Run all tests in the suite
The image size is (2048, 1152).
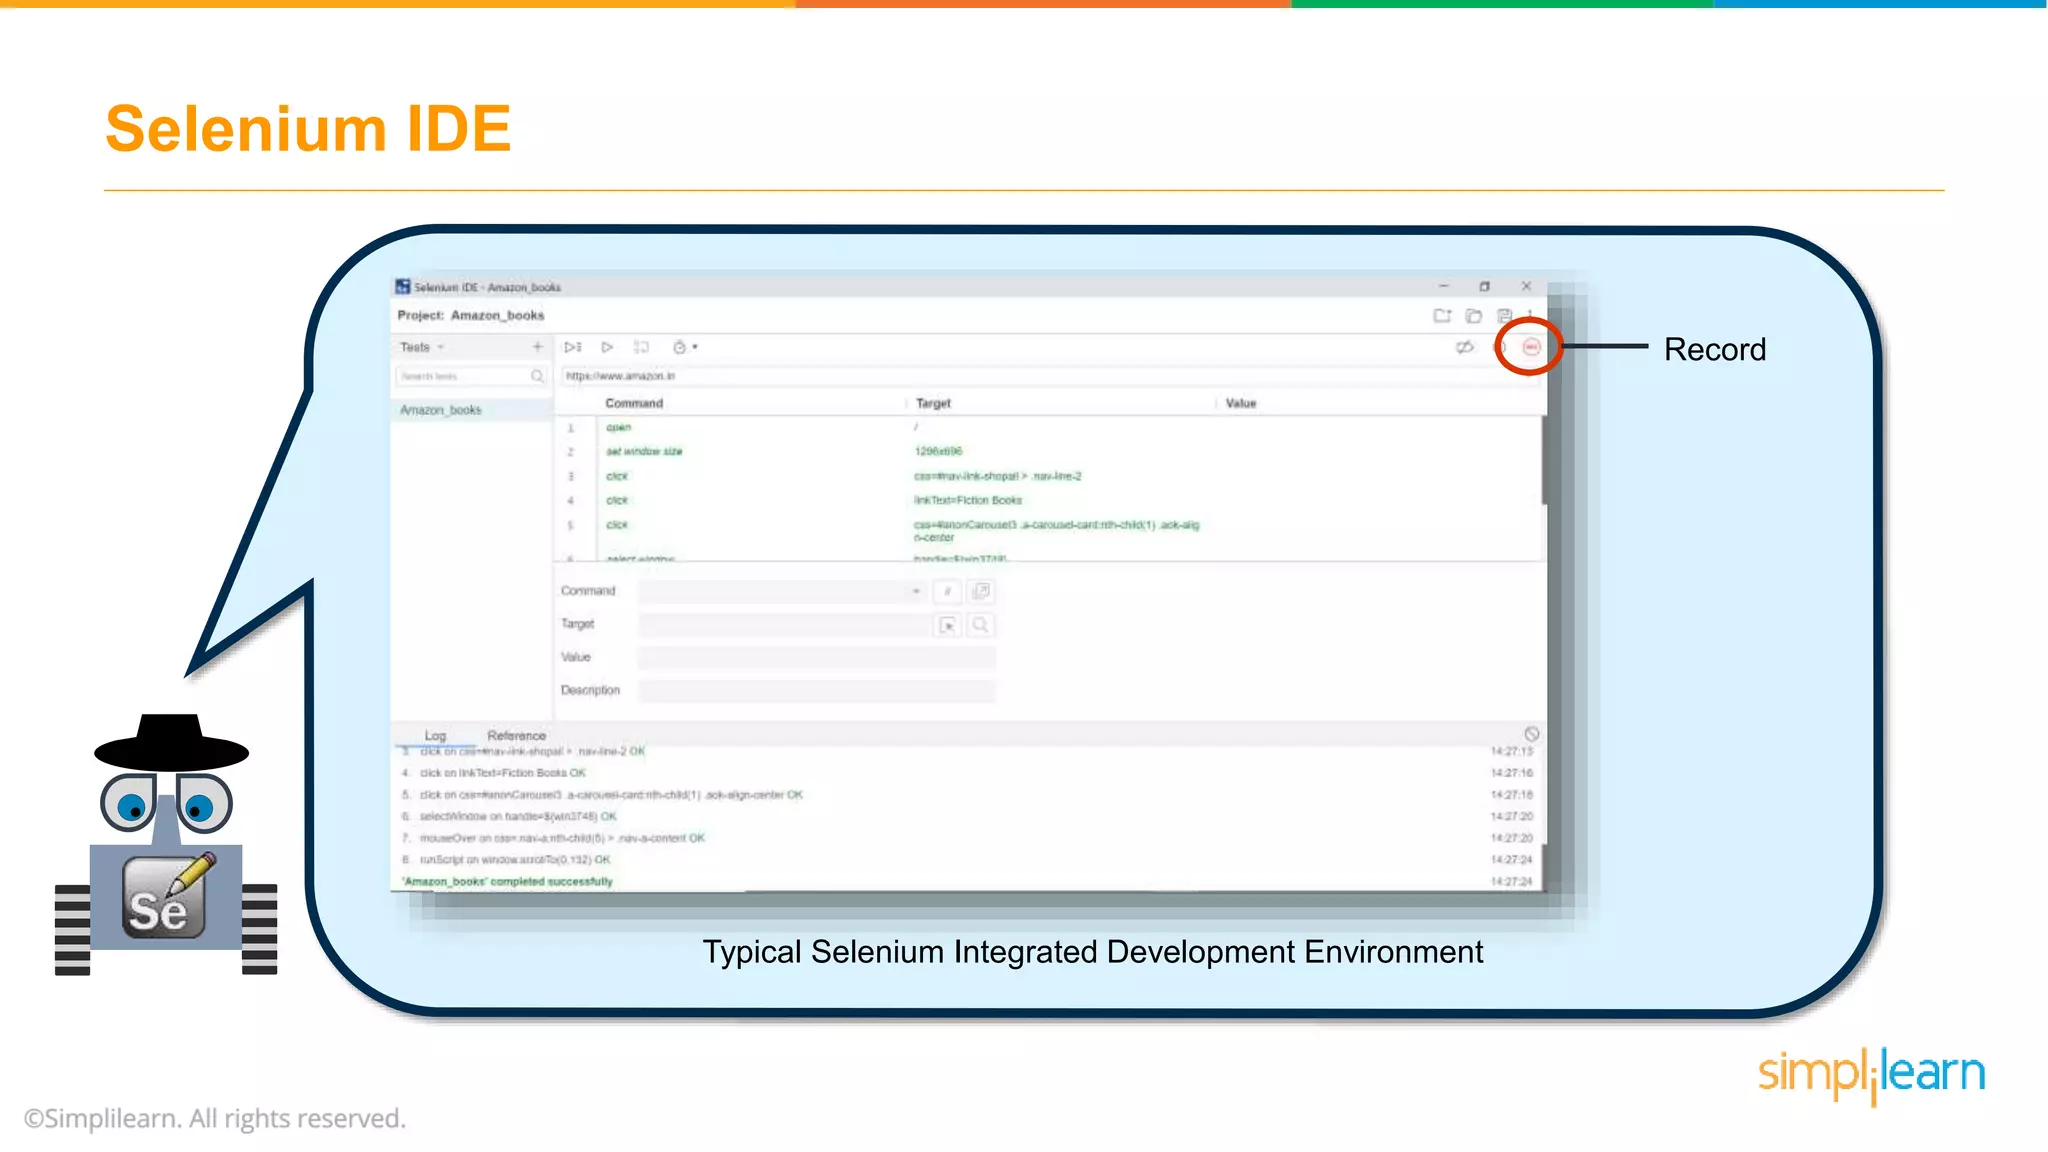[572, 347]
